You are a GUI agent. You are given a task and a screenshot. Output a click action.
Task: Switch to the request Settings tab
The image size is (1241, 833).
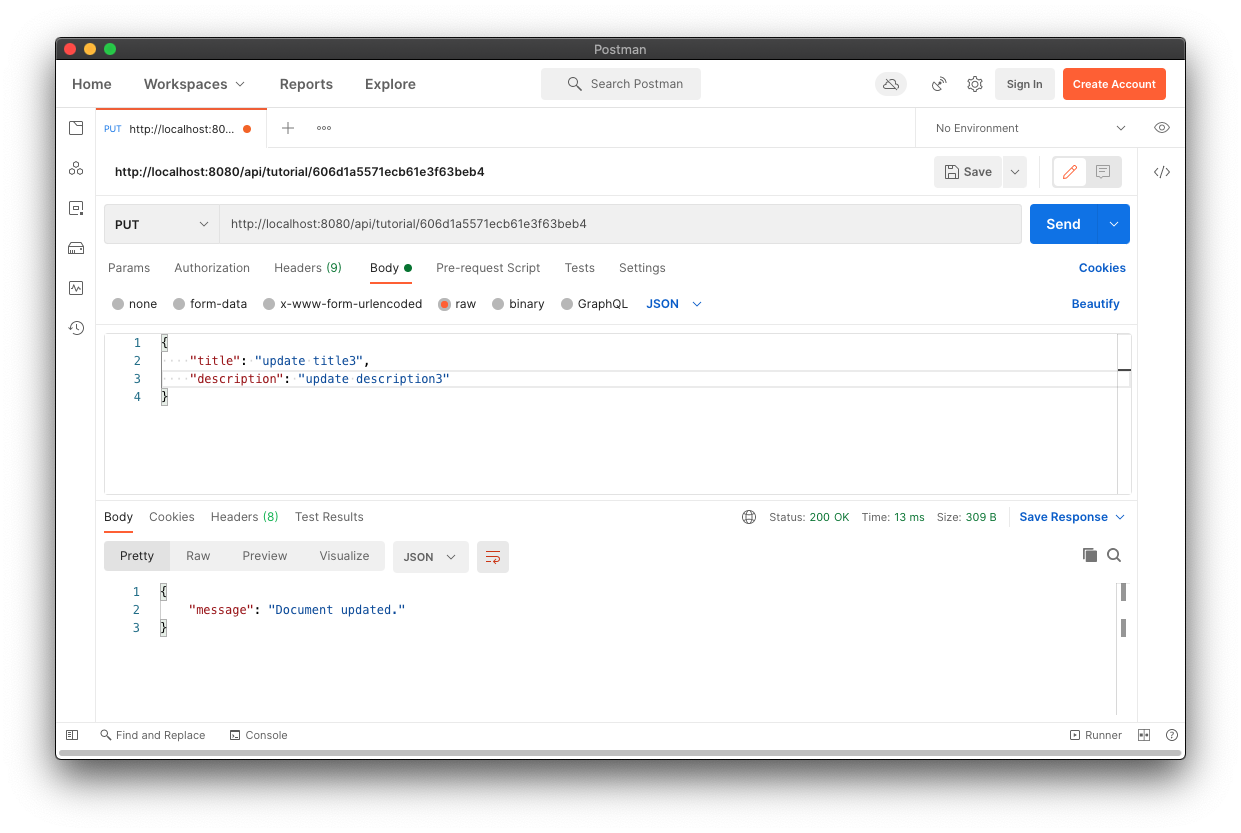[642, 268]
